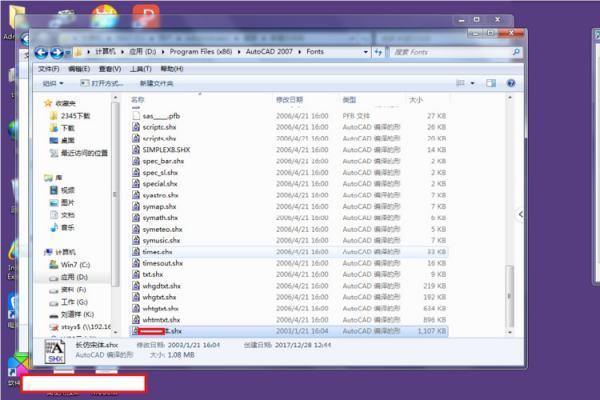
Task: Select 图片 library
Action: (x=68, y=202)
